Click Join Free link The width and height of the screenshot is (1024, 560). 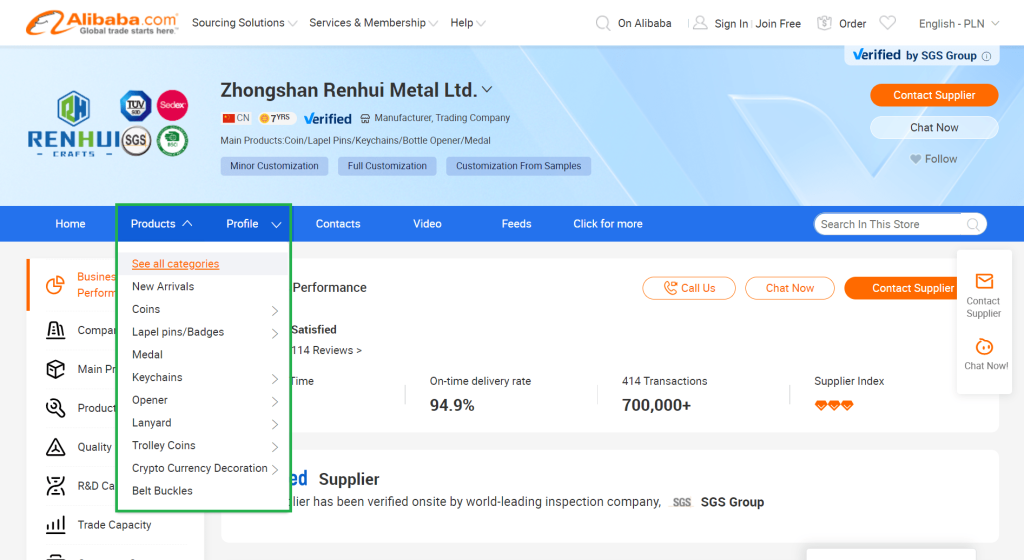(778, 23)
